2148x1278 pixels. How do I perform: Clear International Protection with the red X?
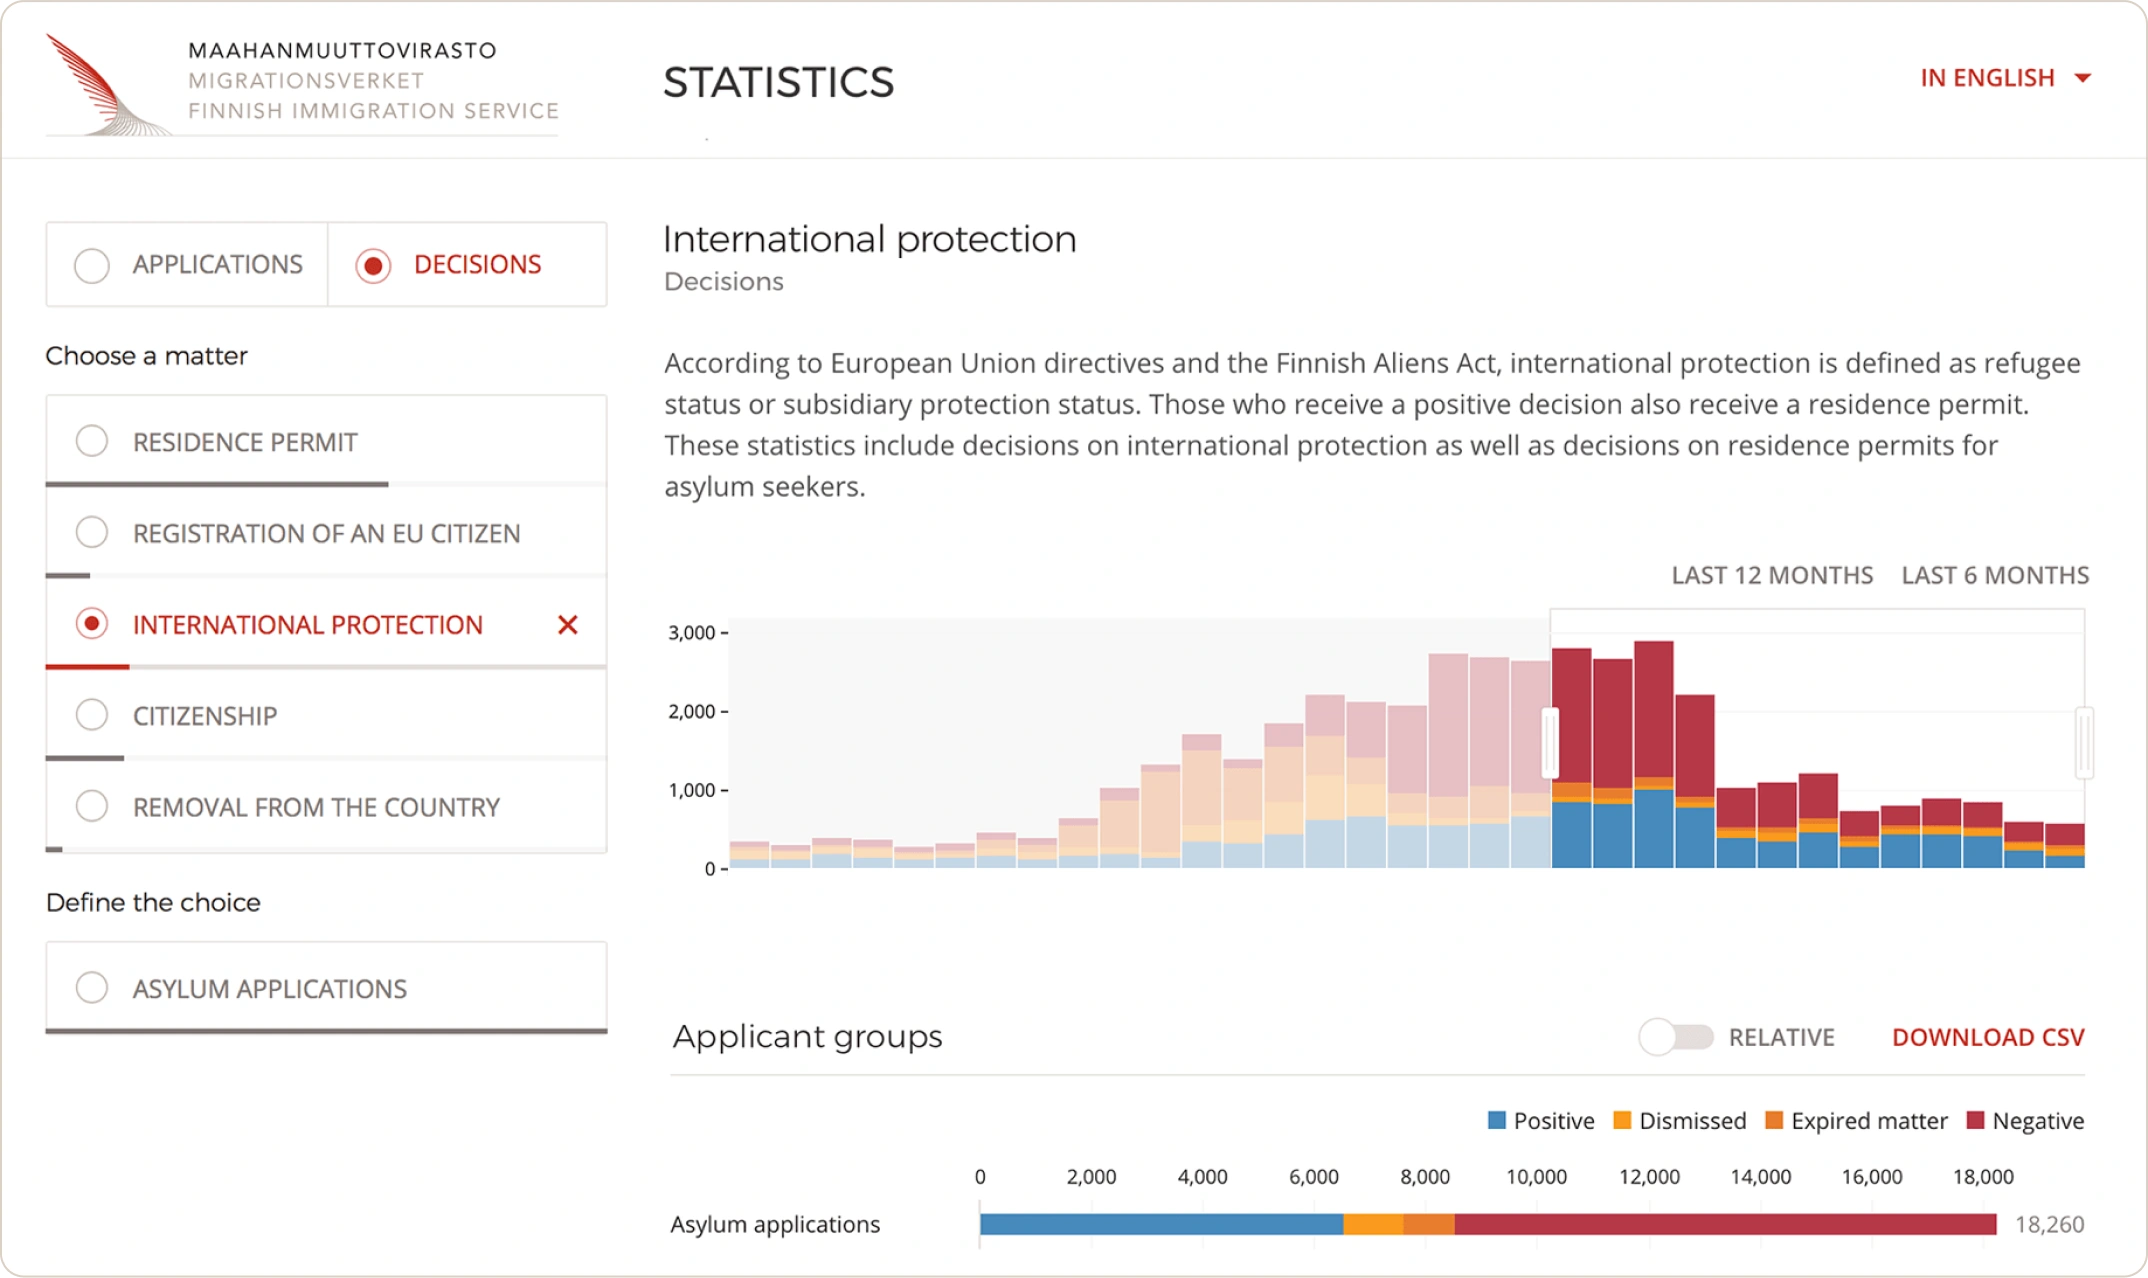coord(567,625)
